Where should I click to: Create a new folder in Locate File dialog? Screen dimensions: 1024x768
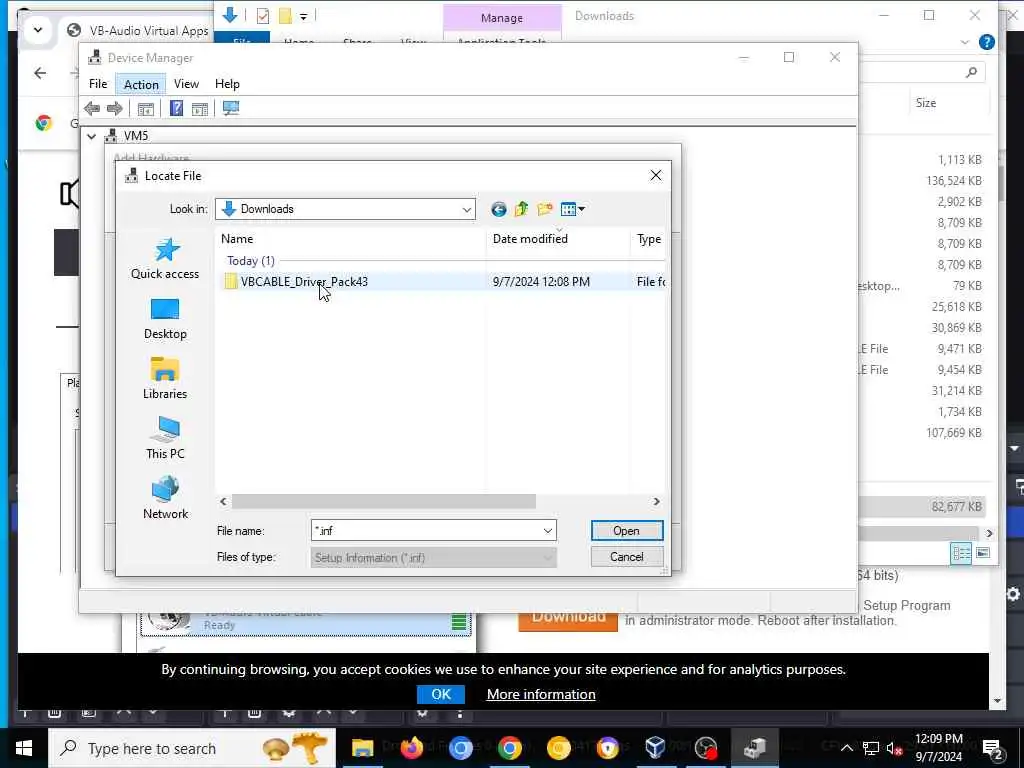coord(545,209)
